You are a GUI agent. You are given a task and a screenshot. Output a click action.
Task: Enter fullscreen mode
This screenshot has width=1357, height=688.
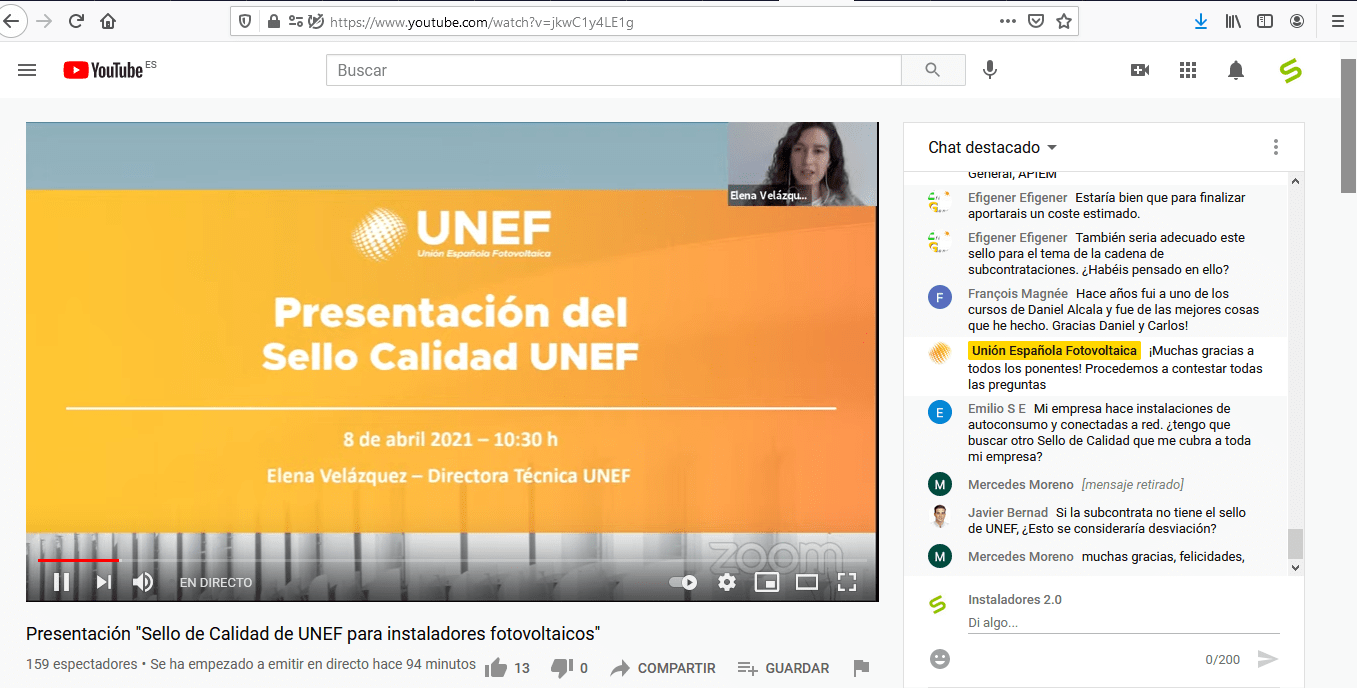847,581
